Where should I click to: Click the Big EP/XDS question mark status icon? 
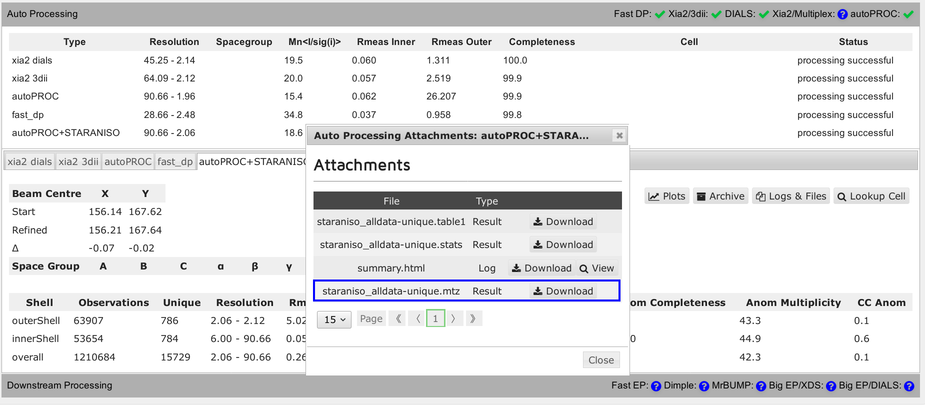point(831,386)
